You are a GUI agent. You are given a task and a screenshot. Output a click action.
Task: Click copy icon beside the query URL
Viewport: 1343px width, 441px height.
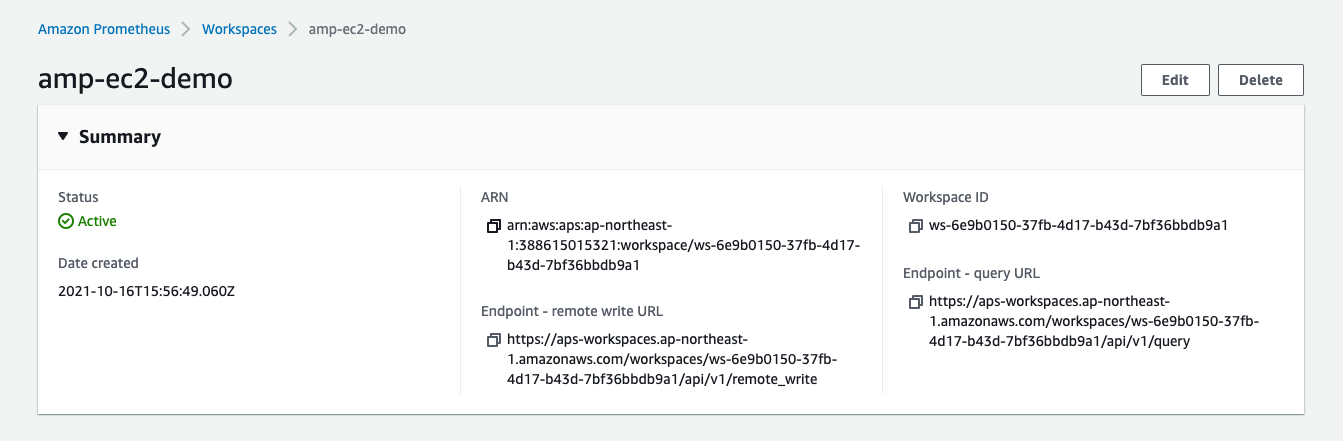click(915, 302)
